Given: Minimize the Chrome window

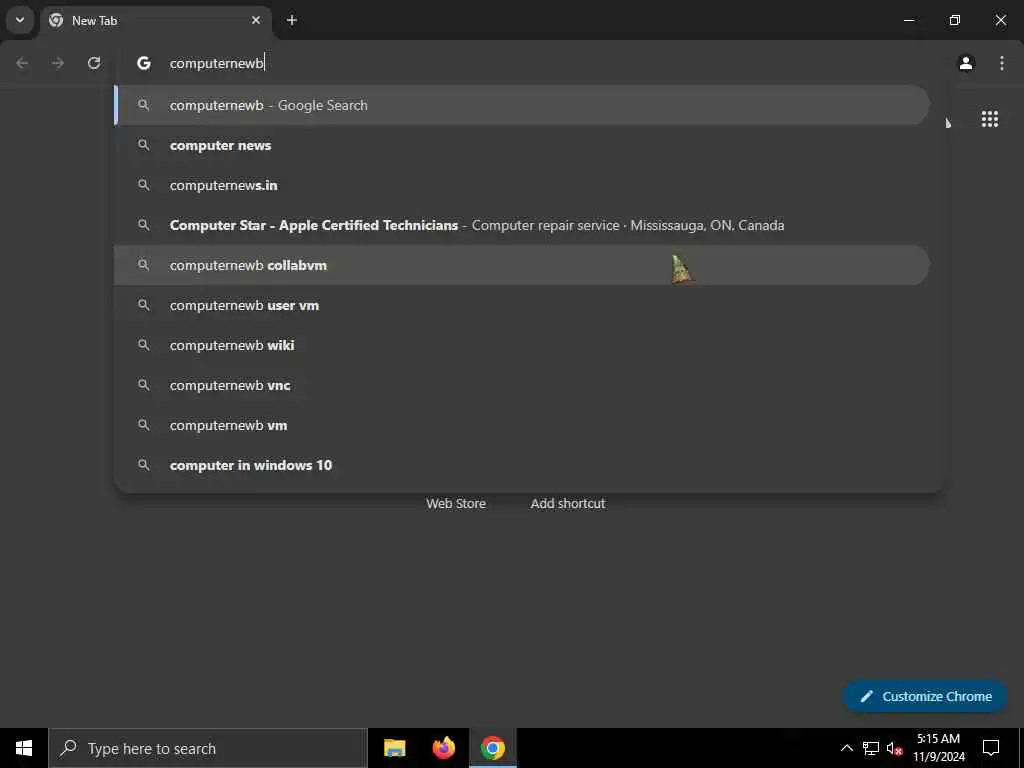Looking at the screenshot, I should (908, 20).
